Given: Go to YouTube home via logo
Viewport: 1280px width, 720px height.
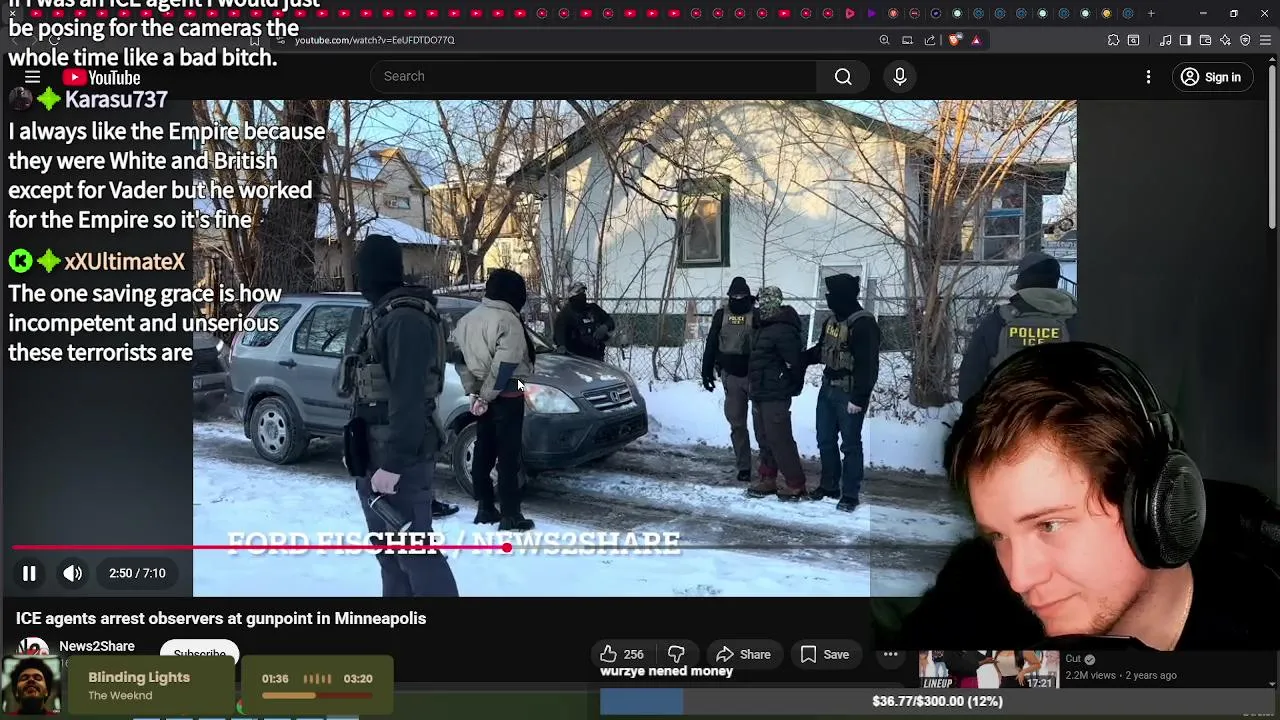Looking at the screenshot, I should 101,78.
